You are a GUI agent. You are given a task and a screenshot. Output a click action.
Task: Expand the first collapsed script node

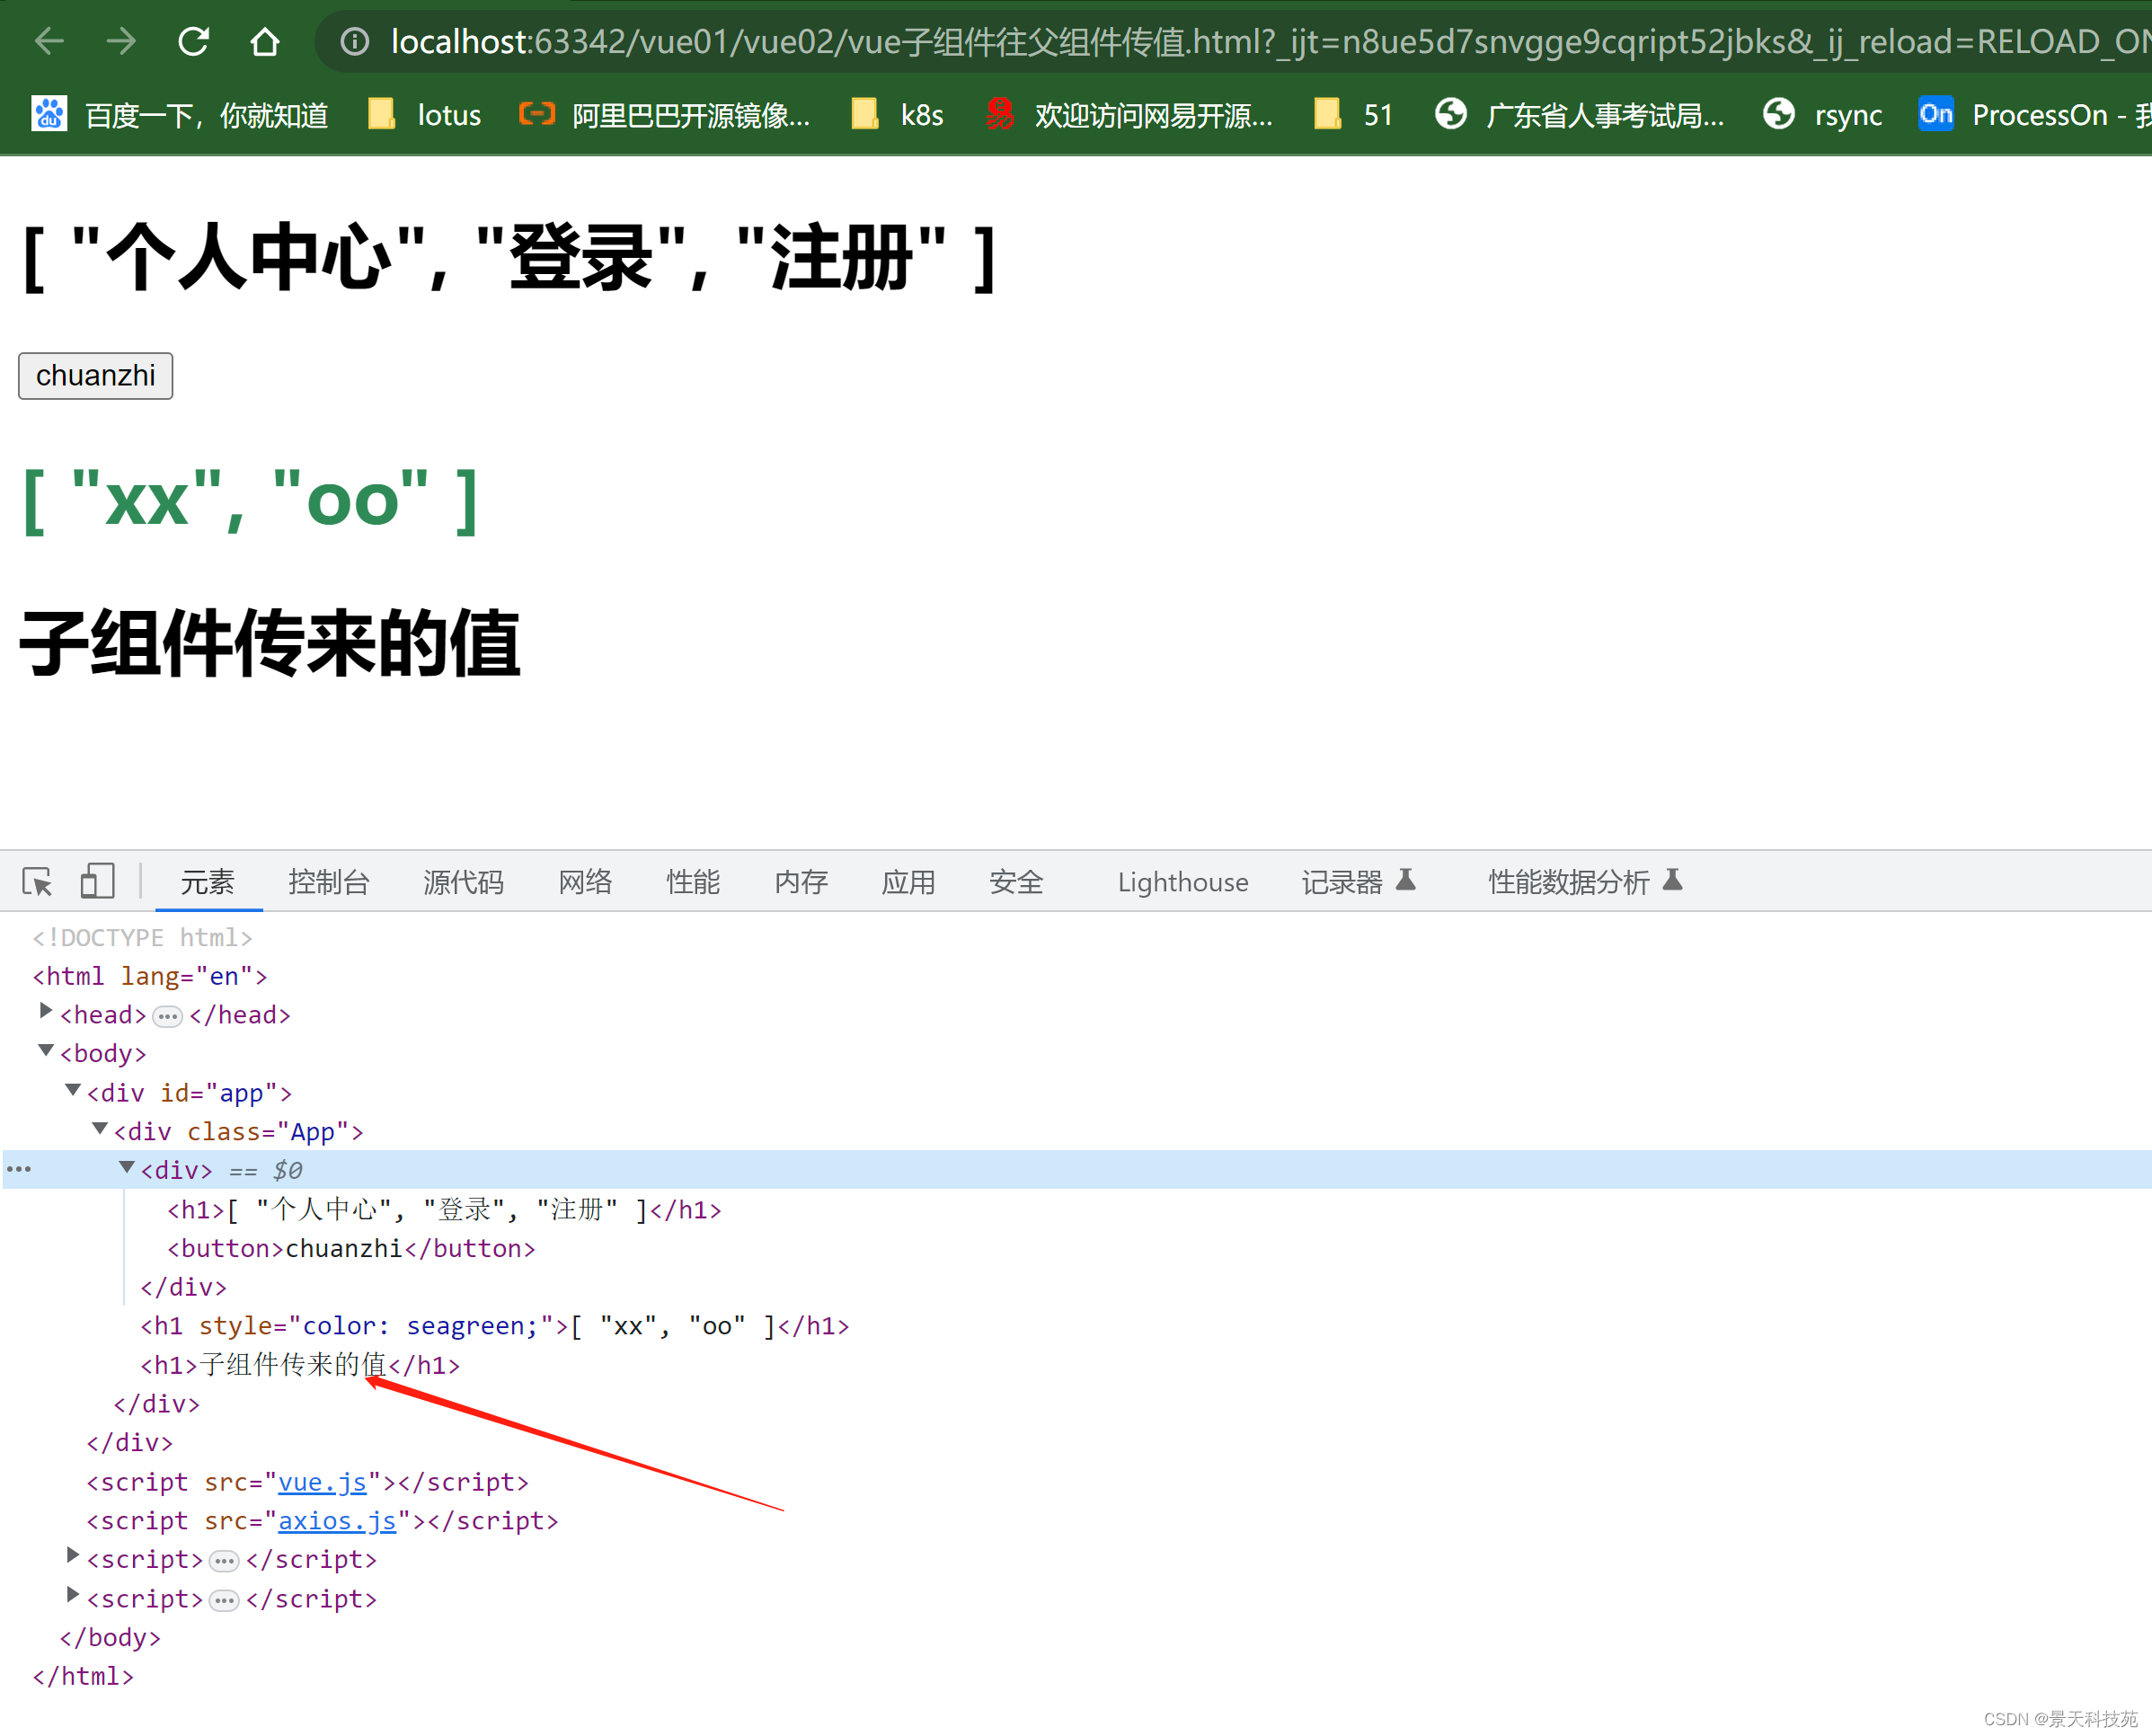coord(73,1556)
